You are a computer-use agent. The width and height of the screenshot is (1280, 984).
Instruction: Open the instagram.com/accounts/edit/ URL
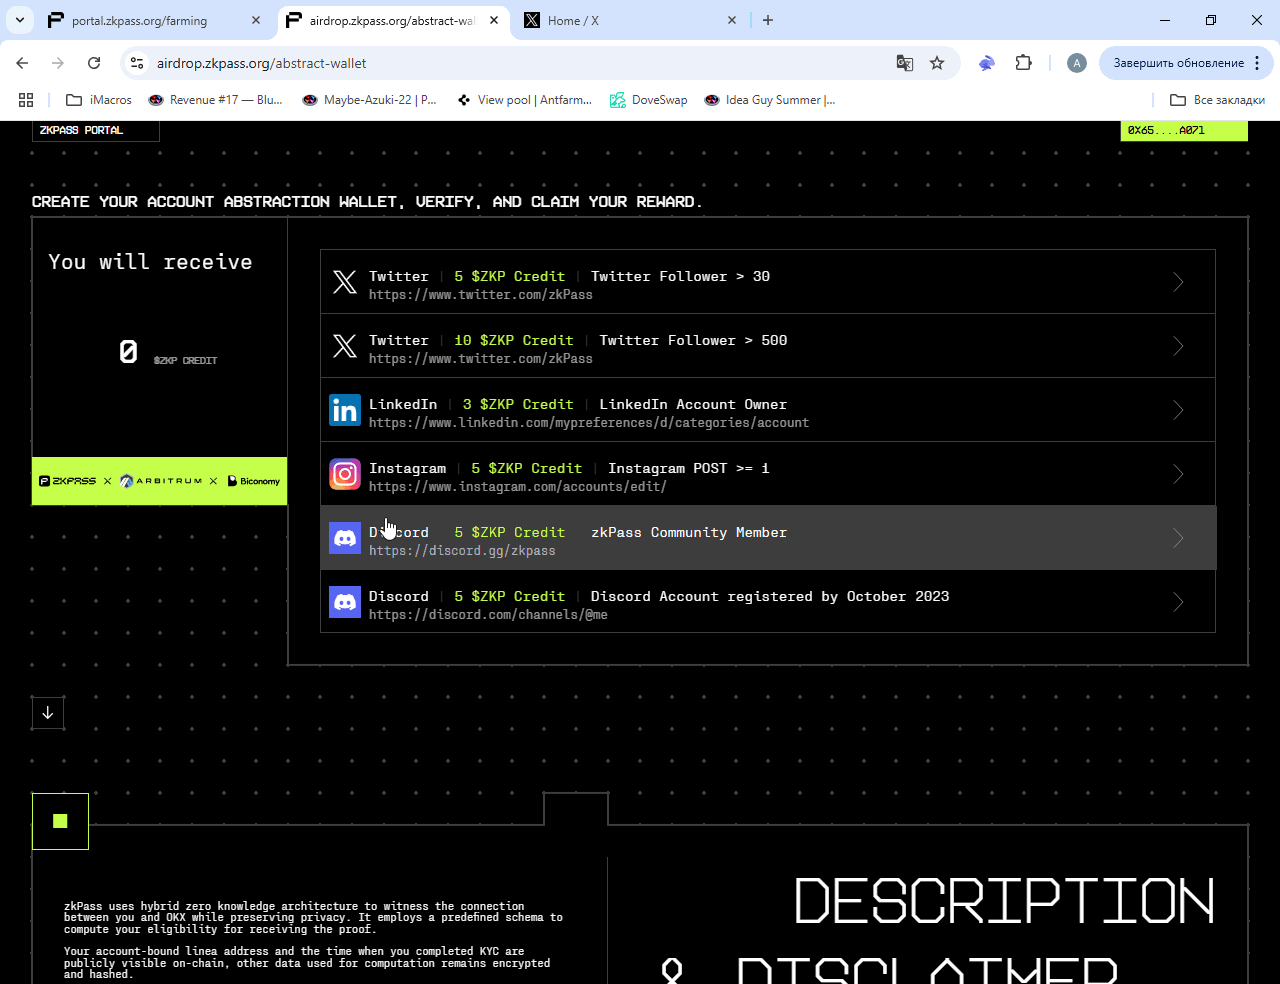pyautogui.click(x=518, y=487)
